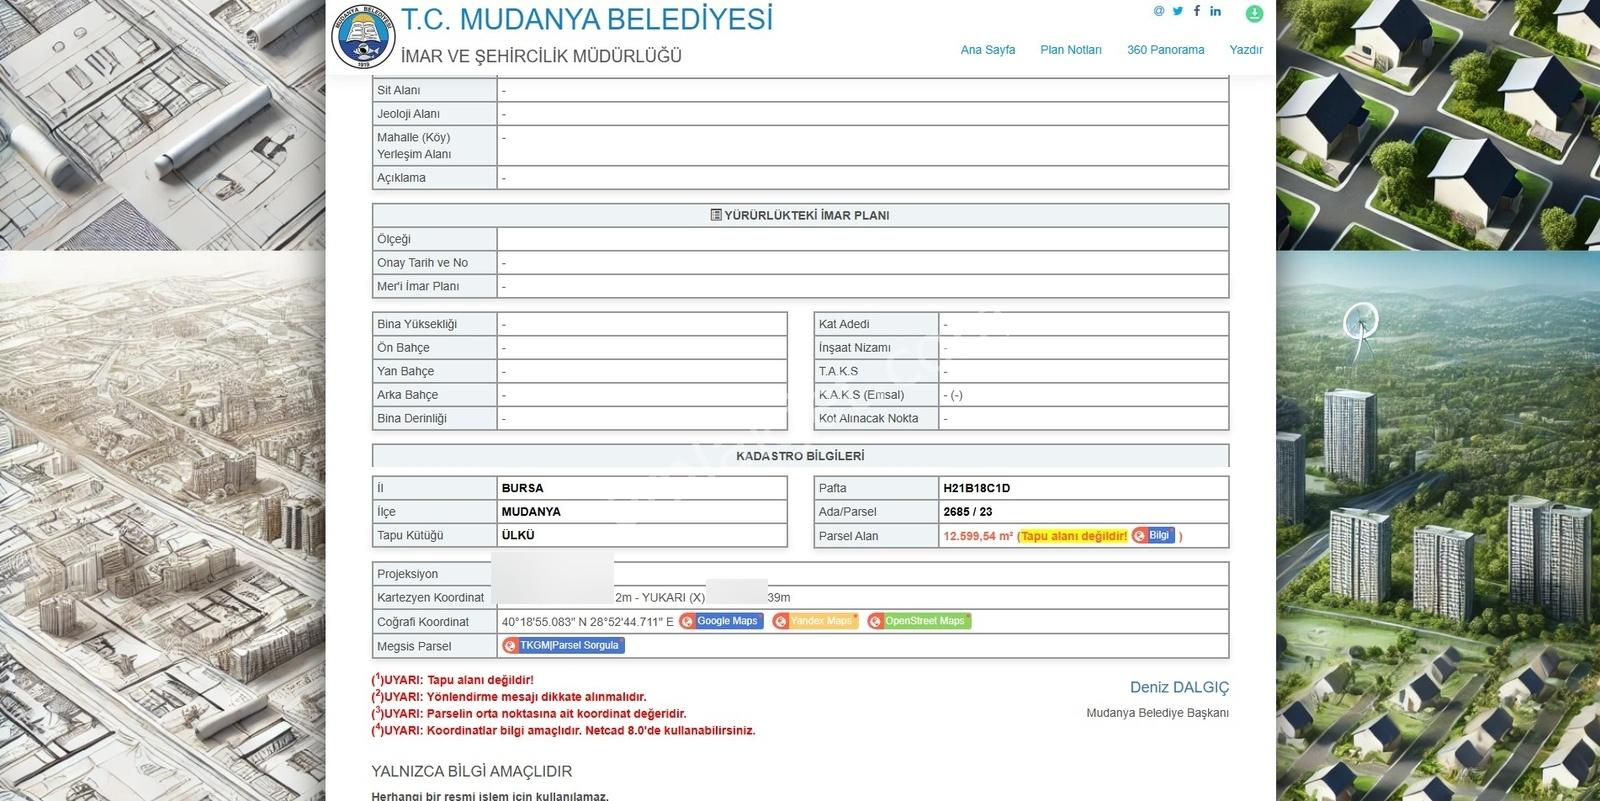Image resolution: width=1600 pixels, height=801 pixels.
Task: Click the 'K.A.K.S (Emsal)' label
Action: point(861,395)
